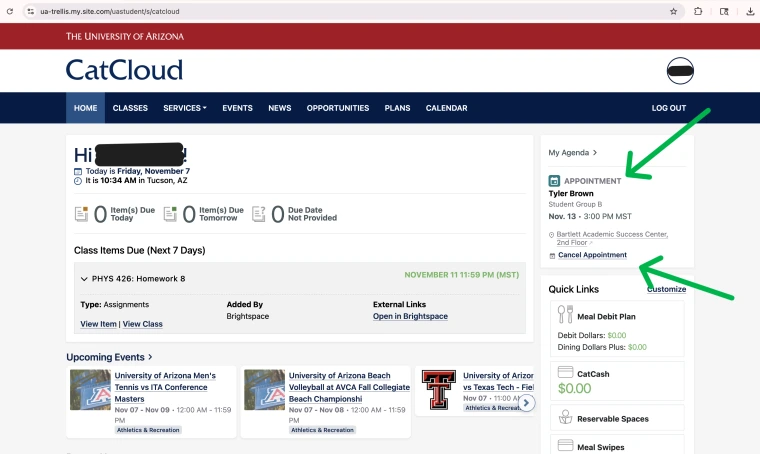
Task: Click the Due Date Not Provided icon
Action: pos(259,214)
